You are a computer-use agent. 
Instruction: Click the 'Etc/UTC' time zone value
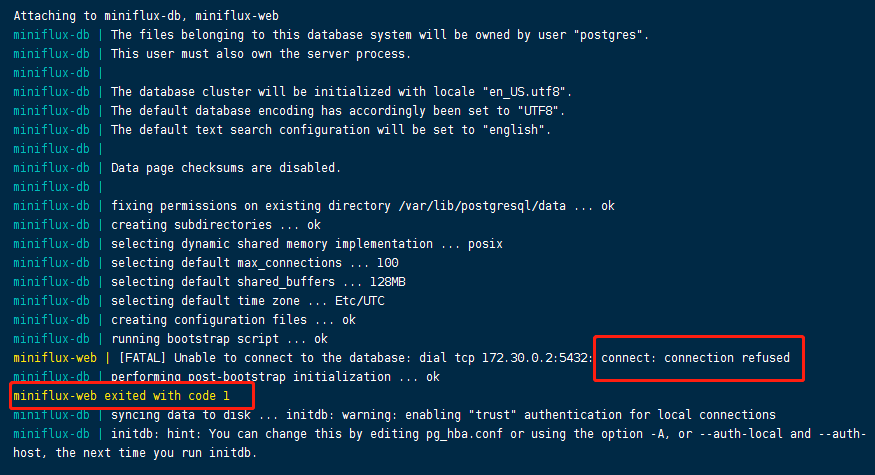(x=359, y=301)
